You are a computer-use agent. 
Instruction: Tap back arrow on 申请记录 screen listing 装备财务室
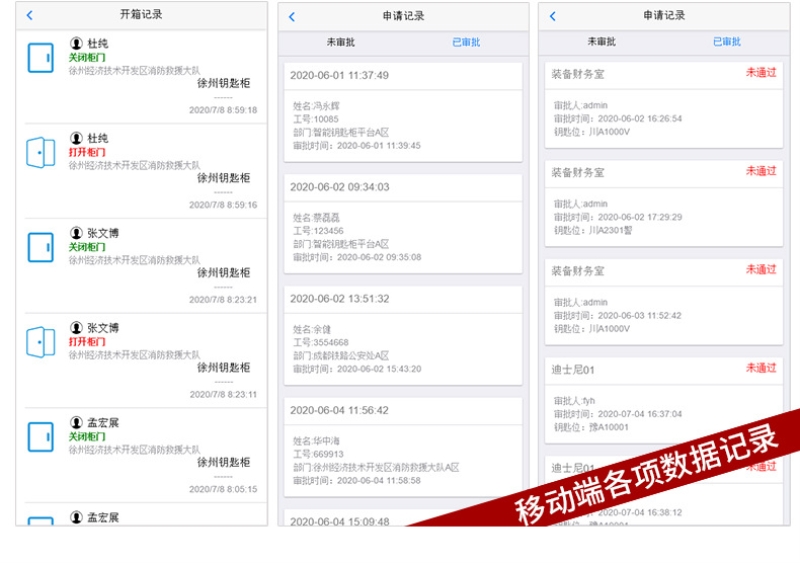point(553,16)
